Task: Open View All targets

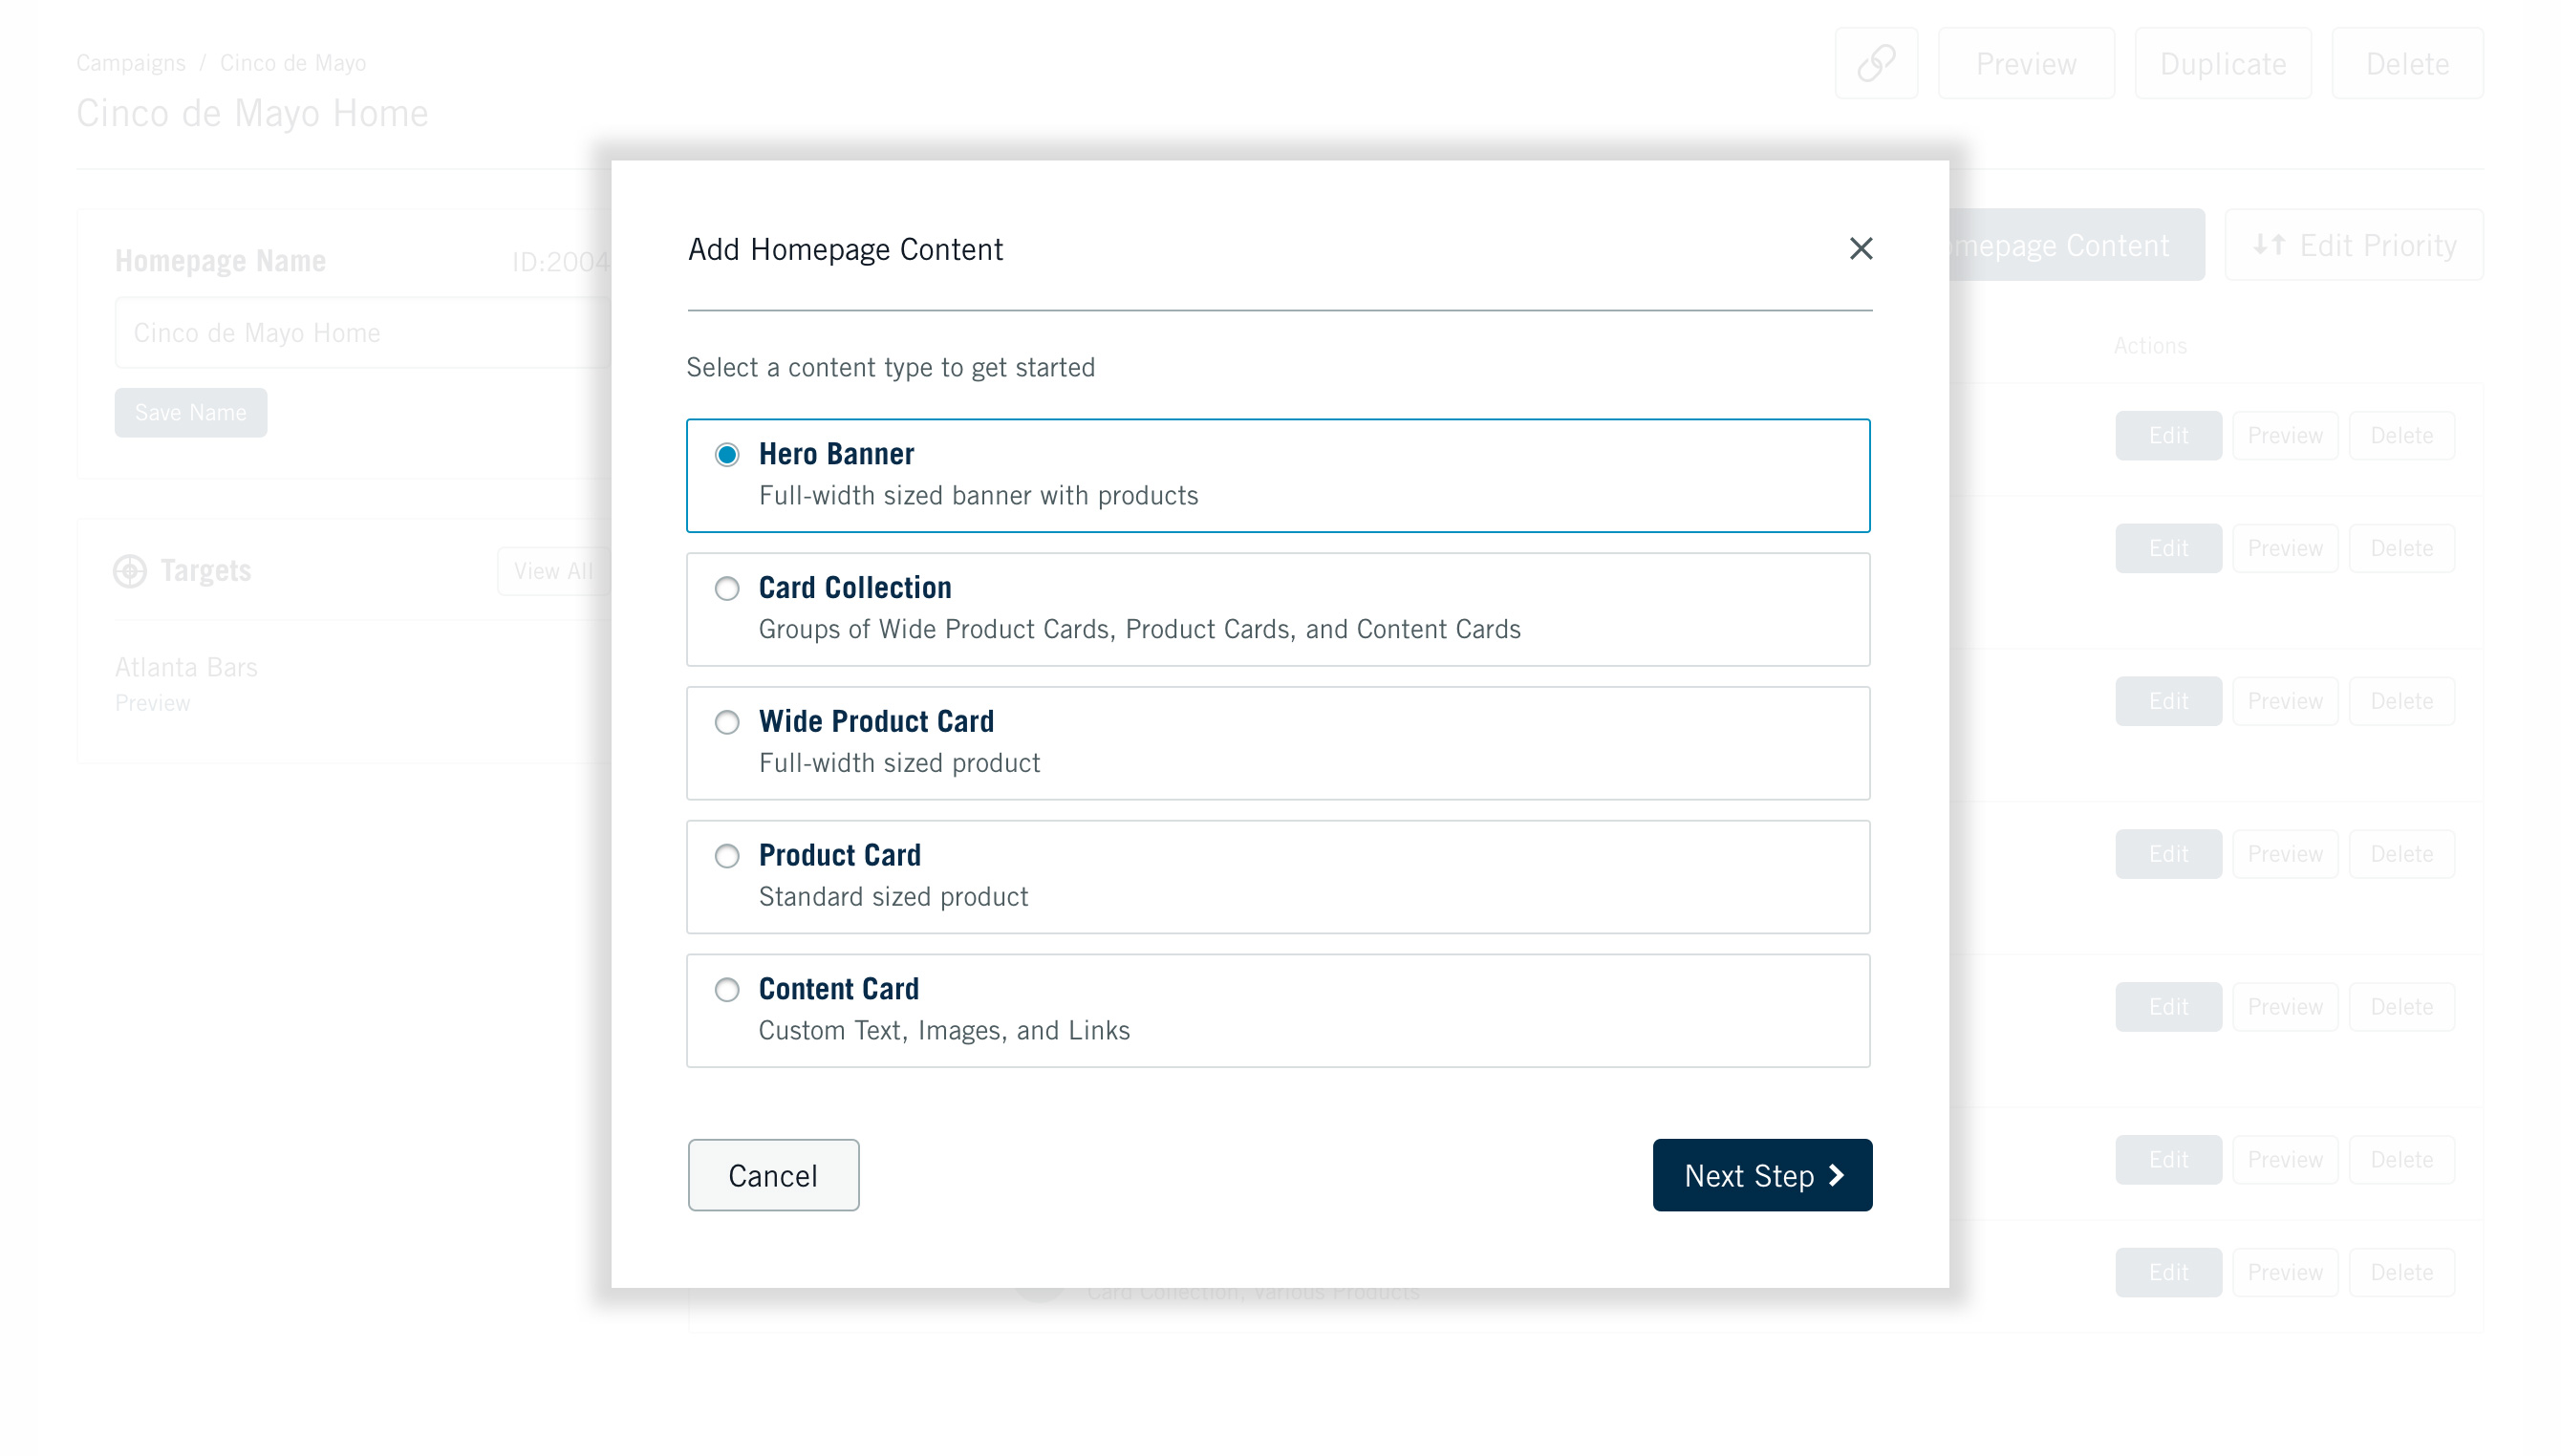Action: 553,571
